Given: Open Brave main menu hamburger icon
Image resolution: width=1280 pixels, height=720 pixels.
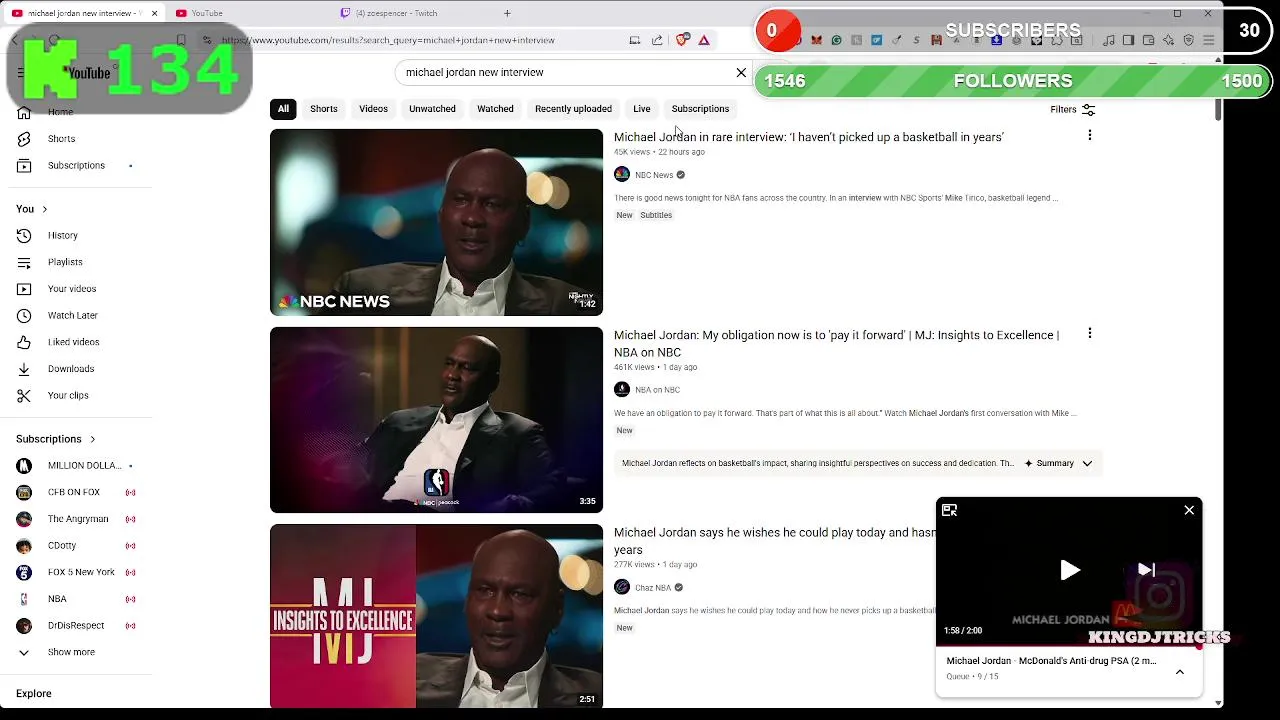Looking at the screenshot, I should 1208,40.
